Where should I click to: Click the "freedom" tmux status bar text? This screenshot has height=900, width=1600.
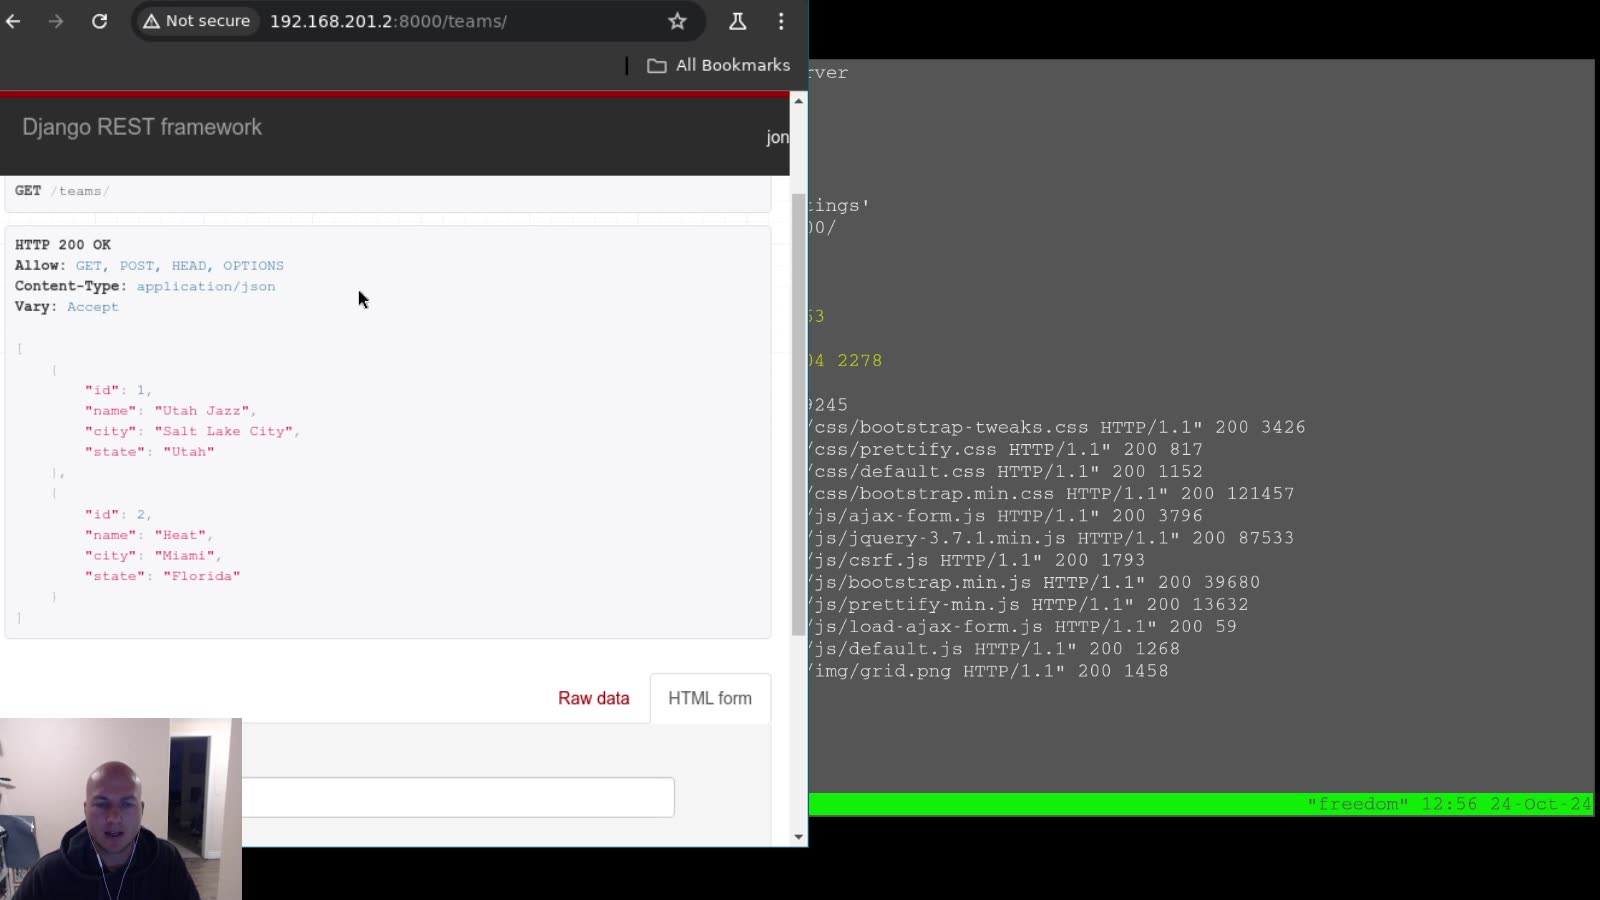coord(1358,804)
